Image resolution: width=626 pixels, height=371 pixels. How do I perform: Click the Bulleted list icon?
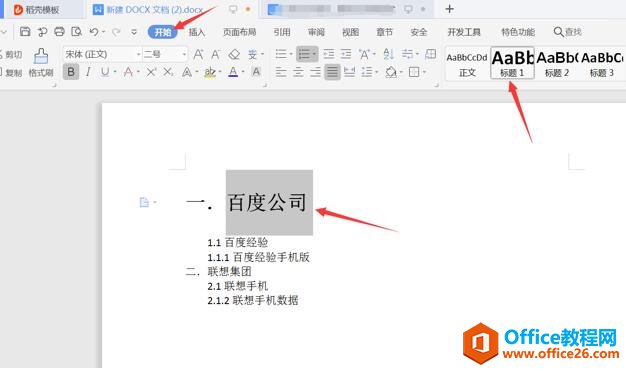click(281, 54)
